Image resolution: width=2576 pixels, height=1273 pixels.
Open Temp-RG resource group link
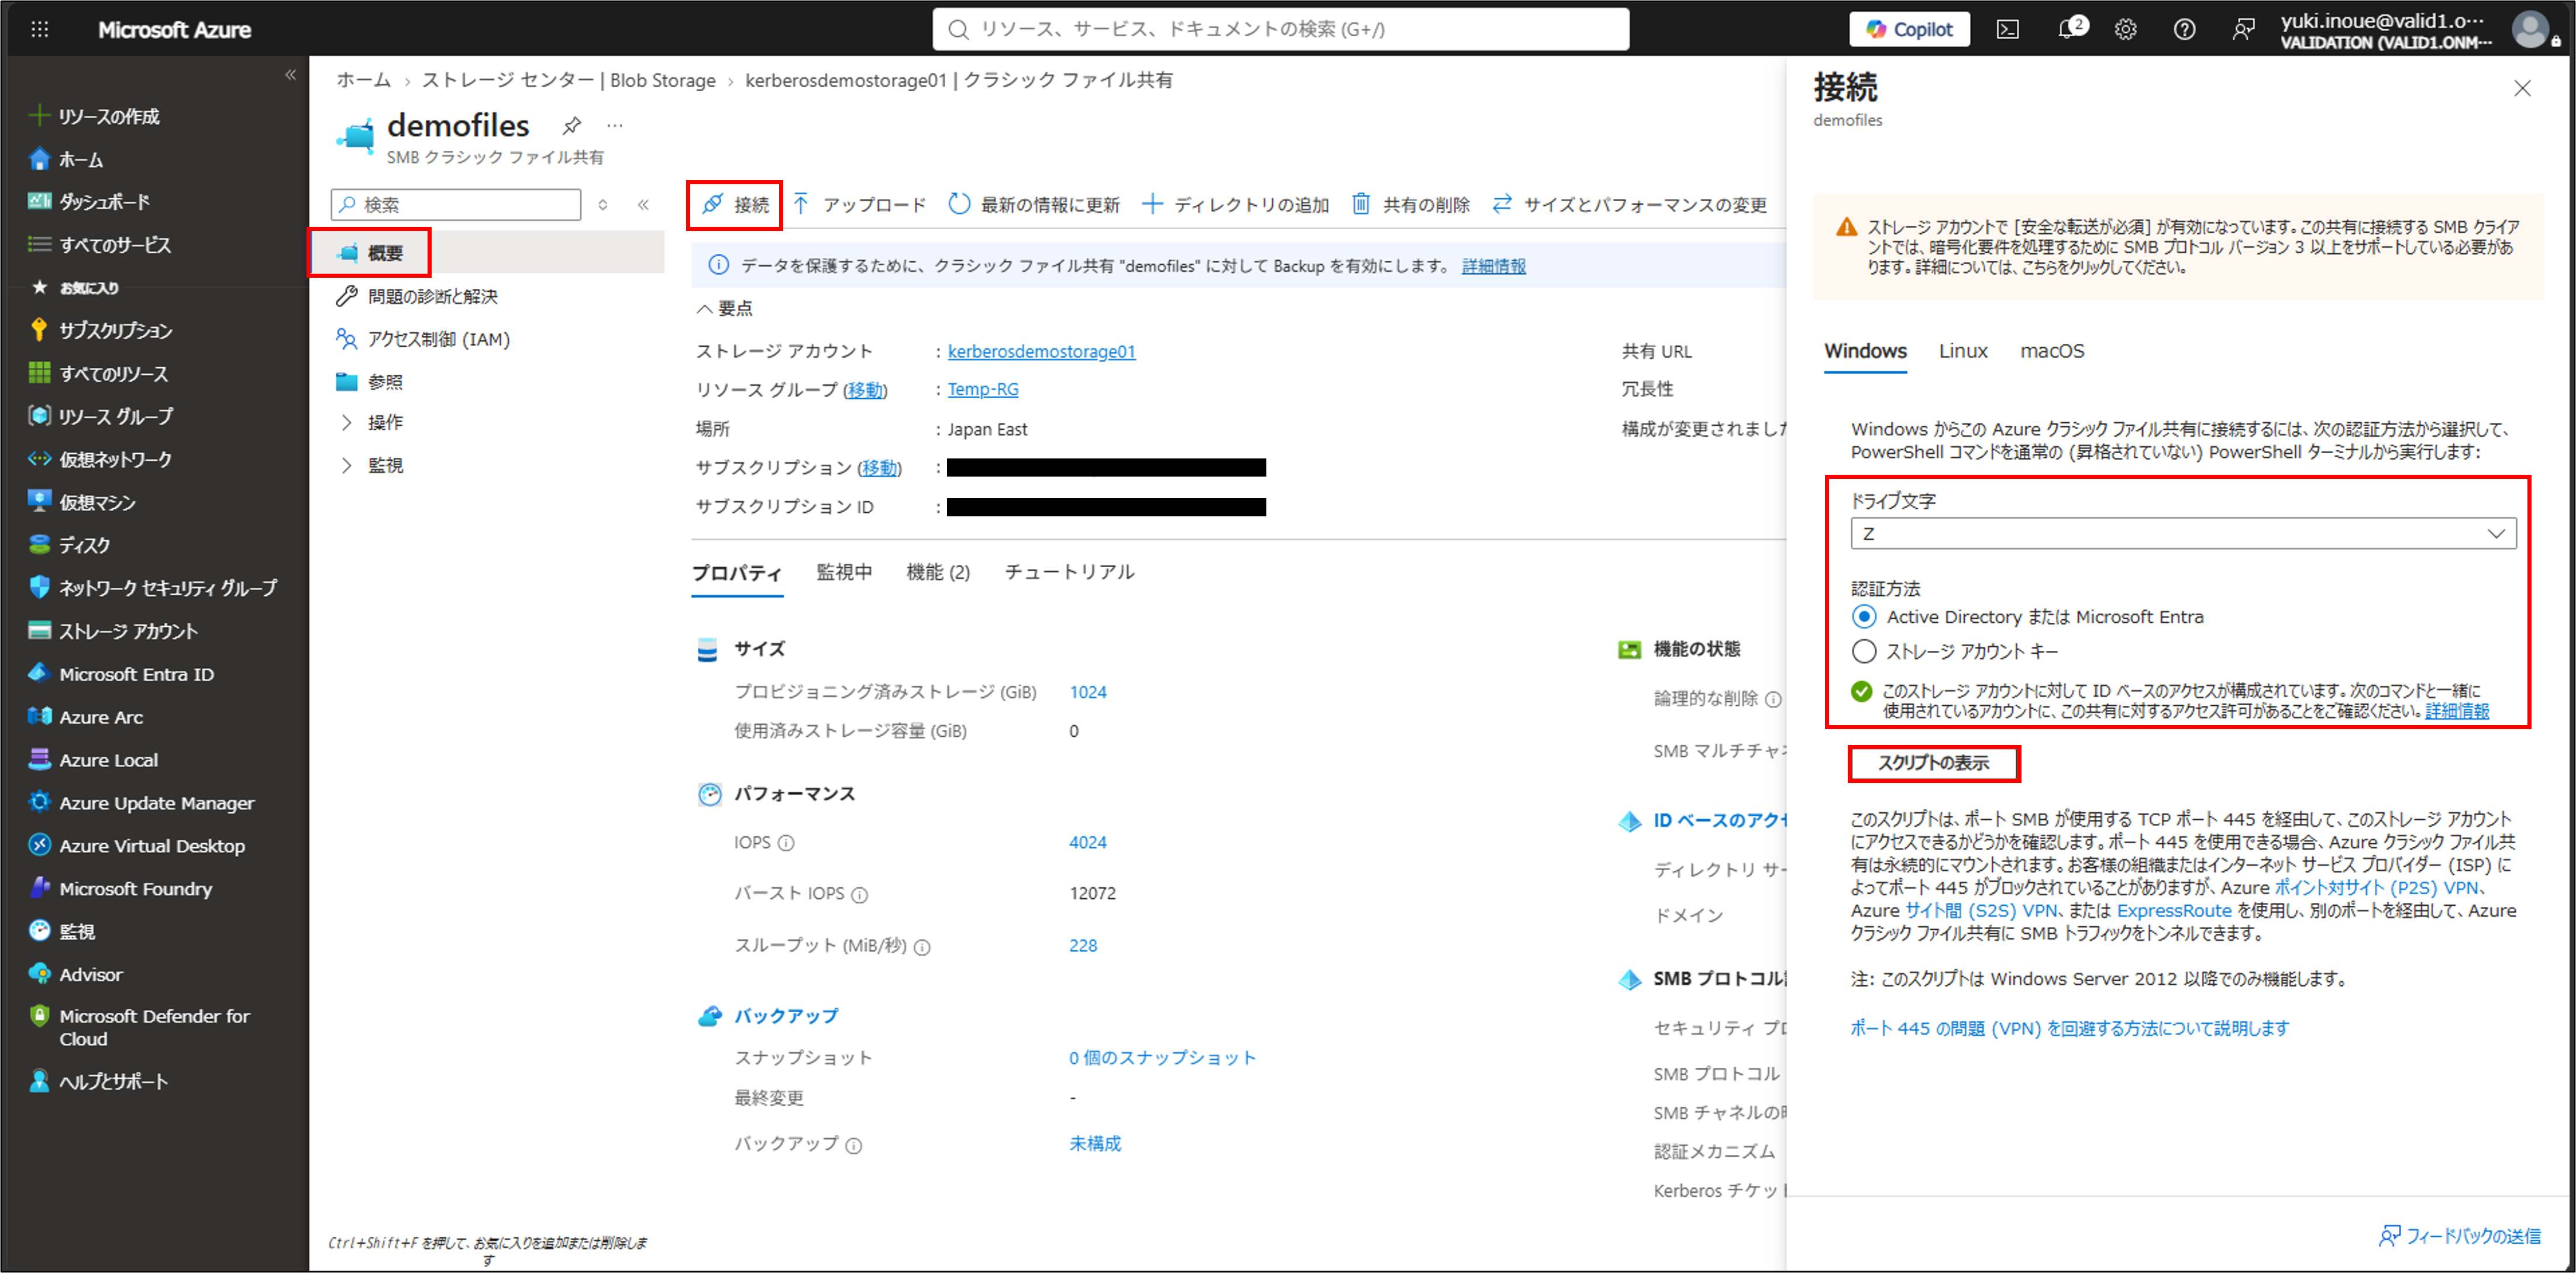pyautogui.click(x=983, y=389)
